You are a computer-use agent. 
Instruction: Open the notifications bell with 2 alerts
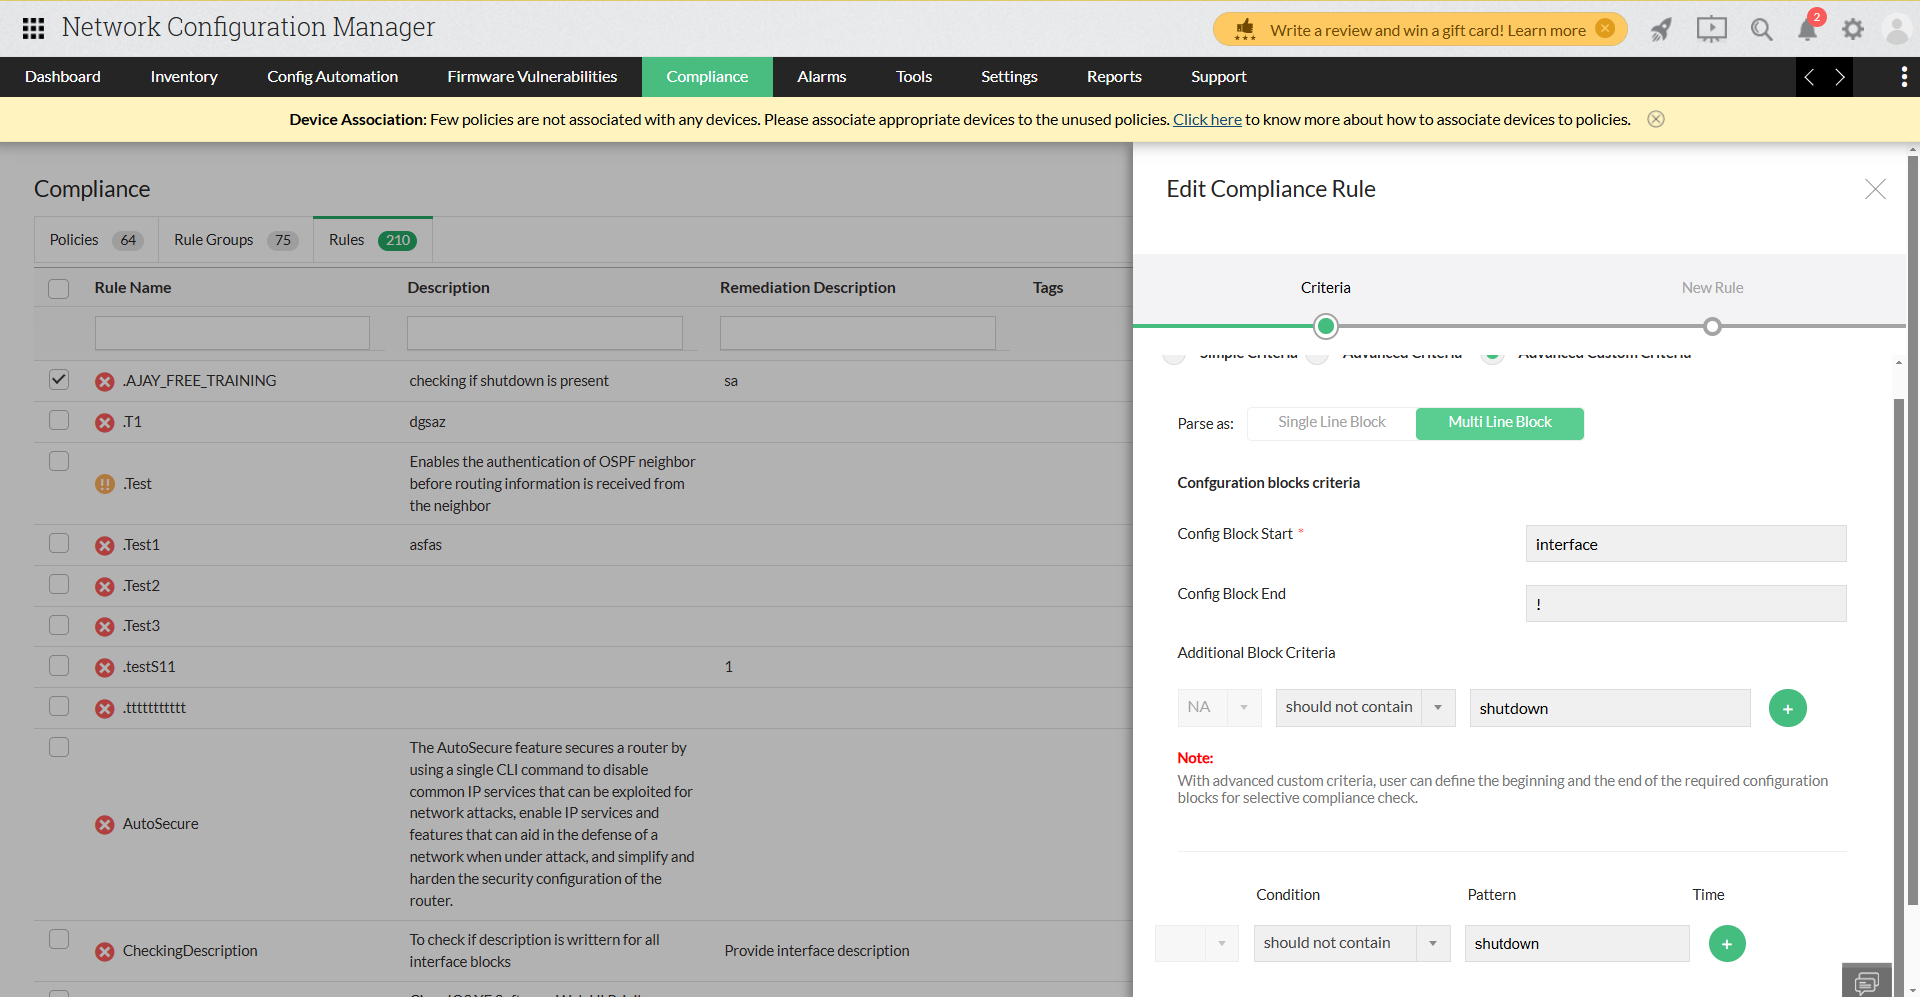point(1807,29)
